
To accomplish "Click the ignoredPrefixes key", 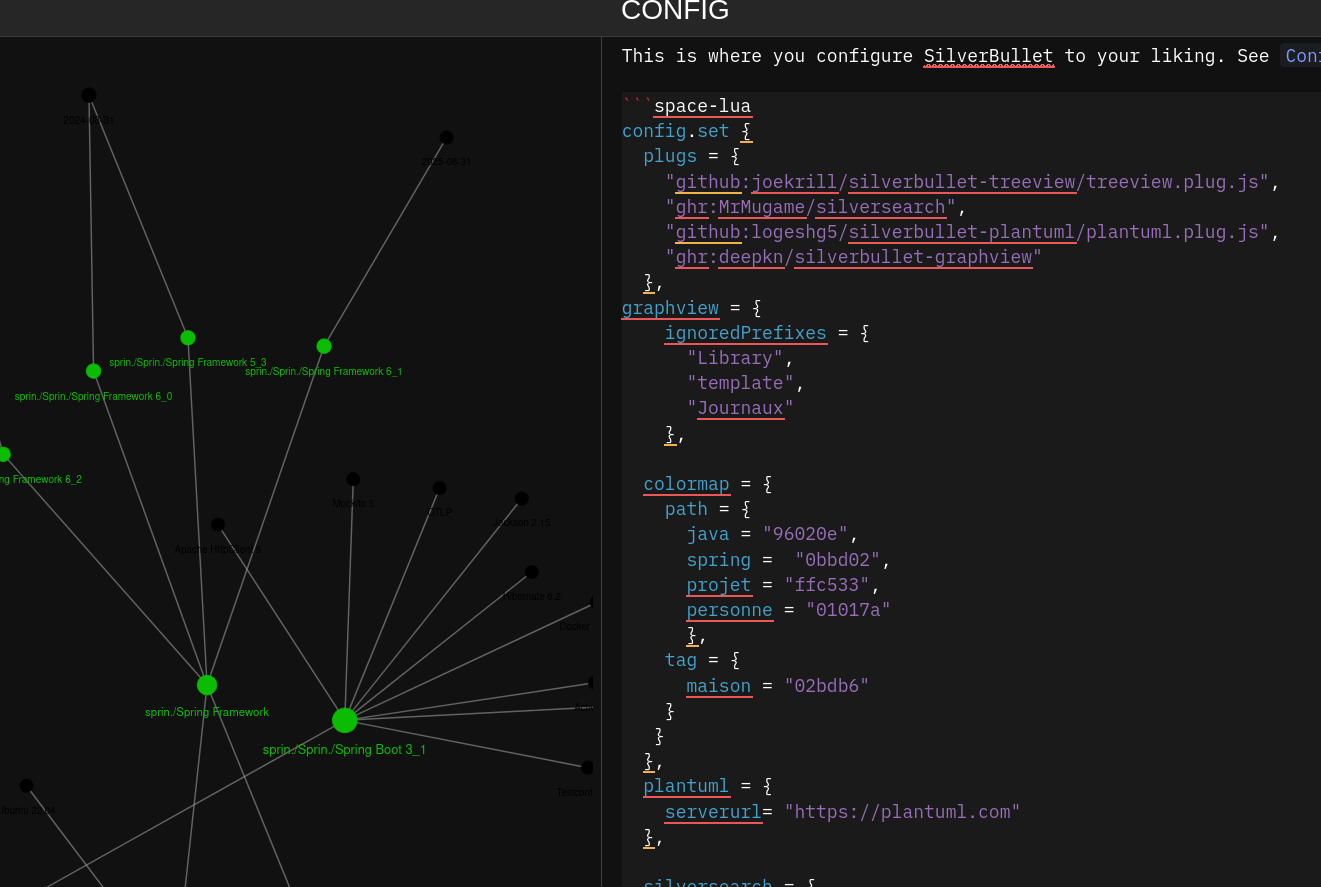I will click(746, 333).
